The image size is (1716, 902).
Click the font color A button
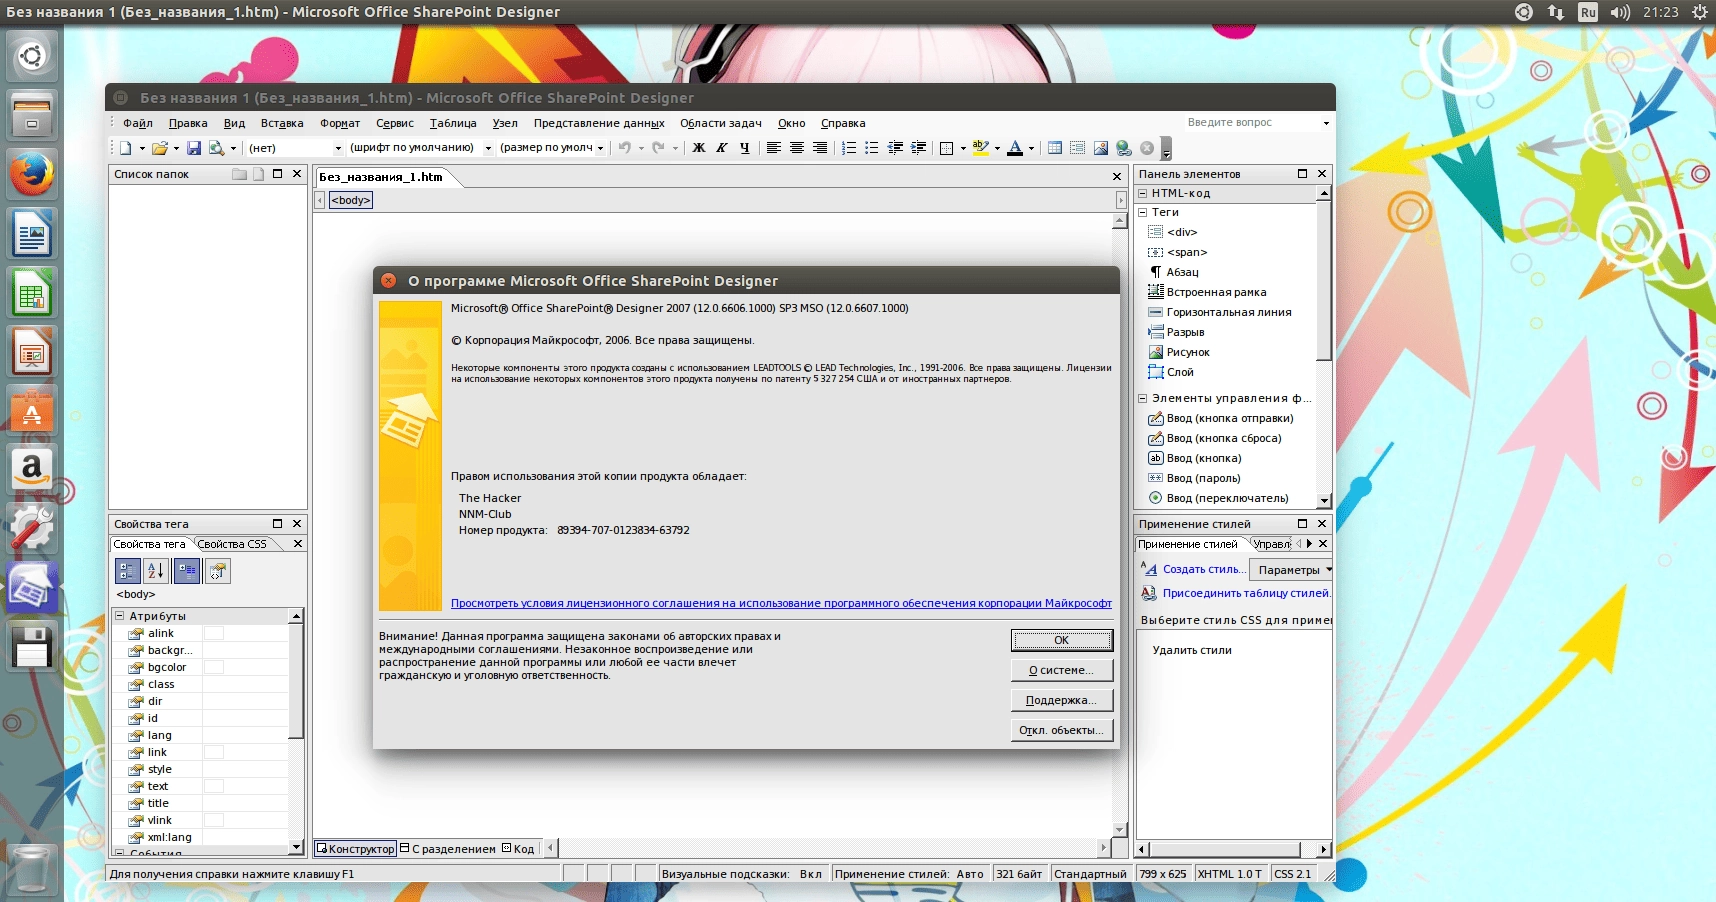pyautogui.click(x=1015, y=148)
